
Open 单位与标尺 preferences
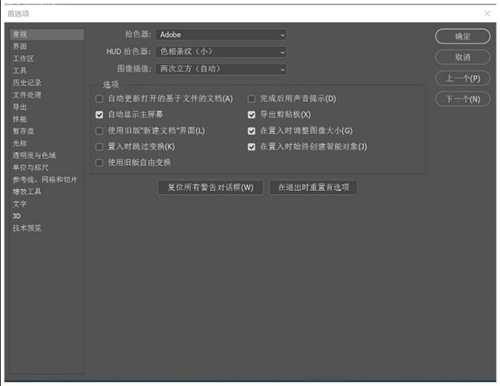31,168
